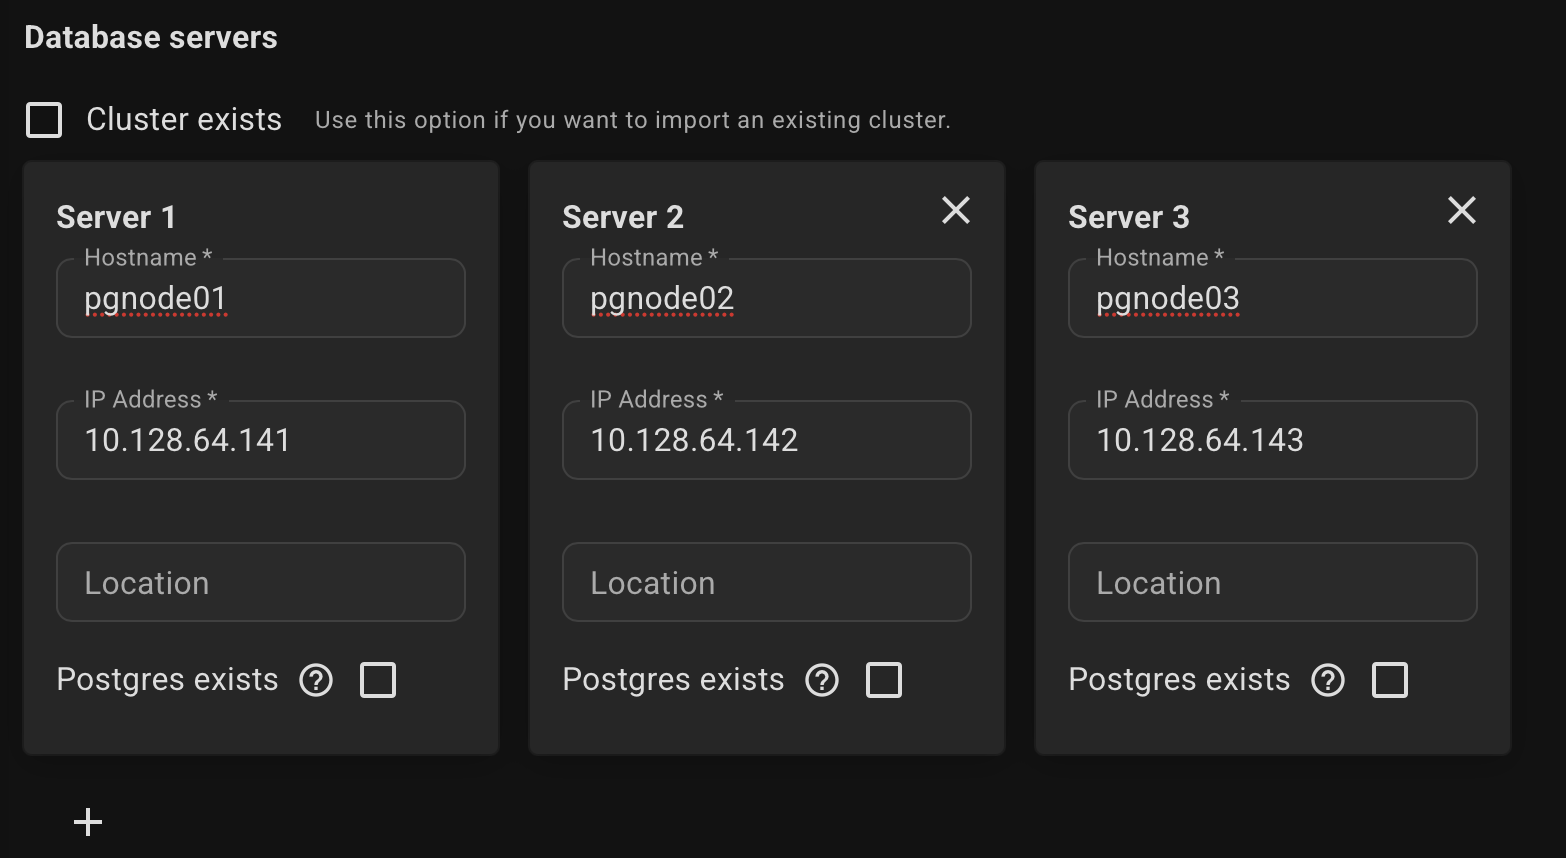Click the IP Address field showing 10.128.64.143
This screenshot has width=1566, height=858.
(1272, 440)
